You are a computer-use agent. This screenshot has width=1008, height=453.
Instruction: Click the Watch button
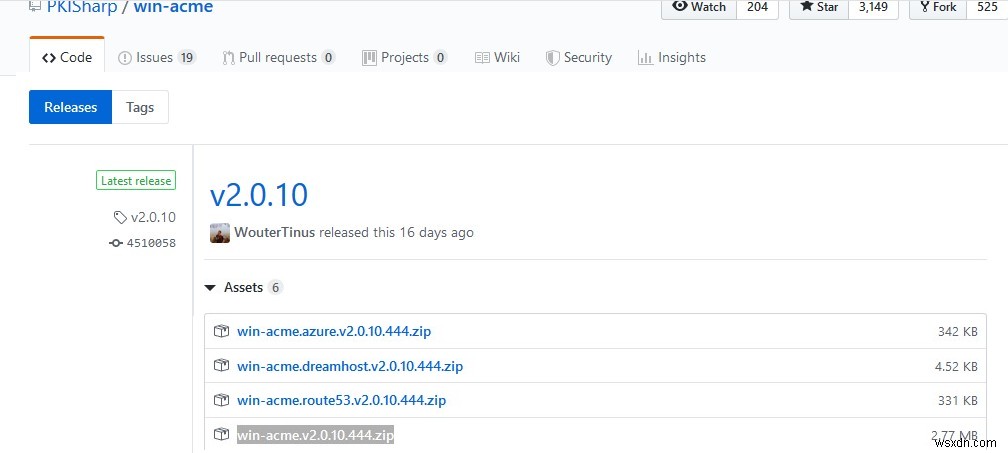(699, 8)
